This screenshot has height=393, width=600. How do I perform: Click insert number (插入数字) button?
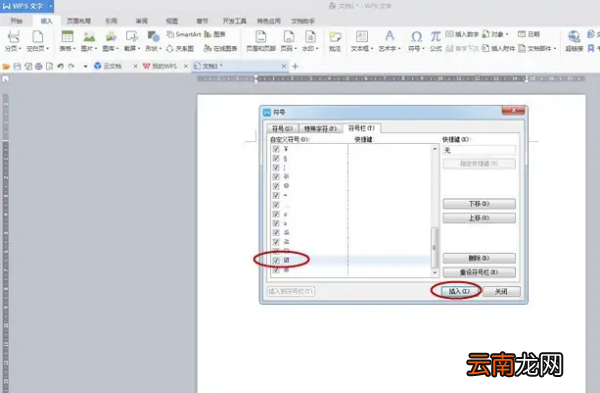462,34
